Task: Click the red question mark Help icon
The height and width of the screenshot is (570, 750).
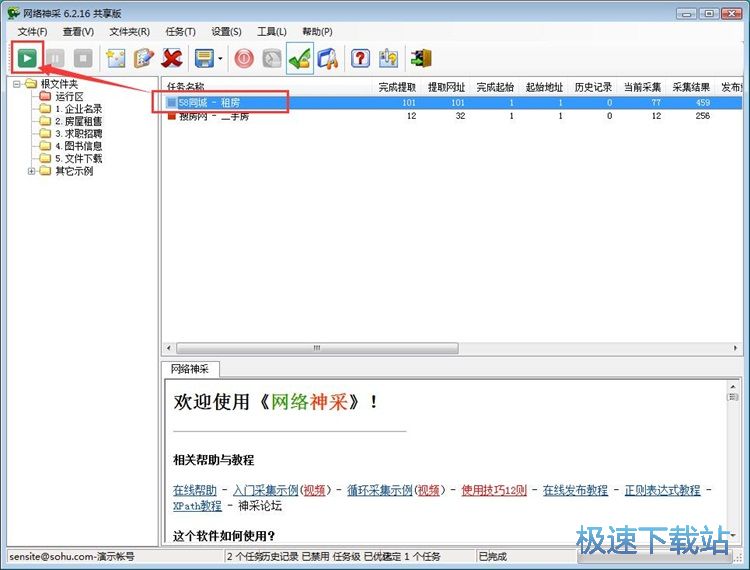Action: coord(360,58)
